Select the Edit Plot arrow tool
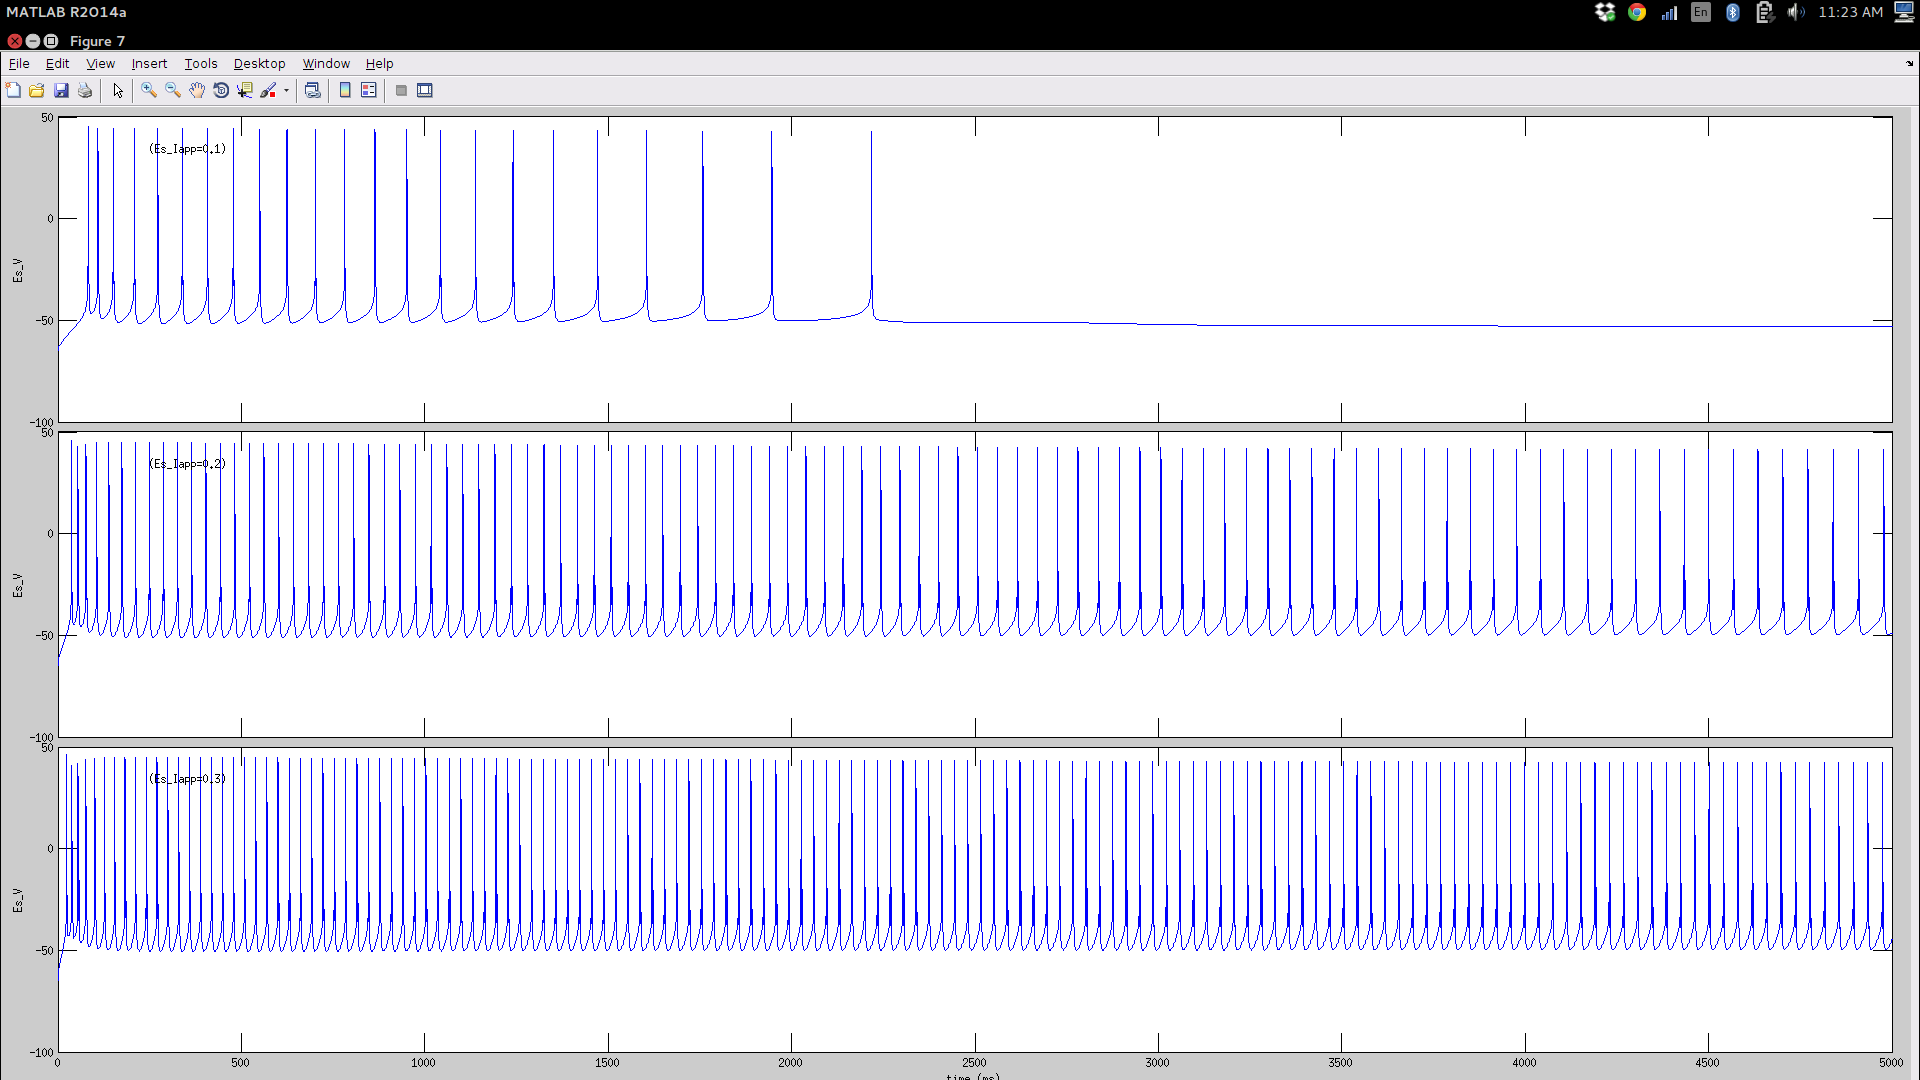The height and width of the screenshot is (1080, 1920). pos(118,90)
